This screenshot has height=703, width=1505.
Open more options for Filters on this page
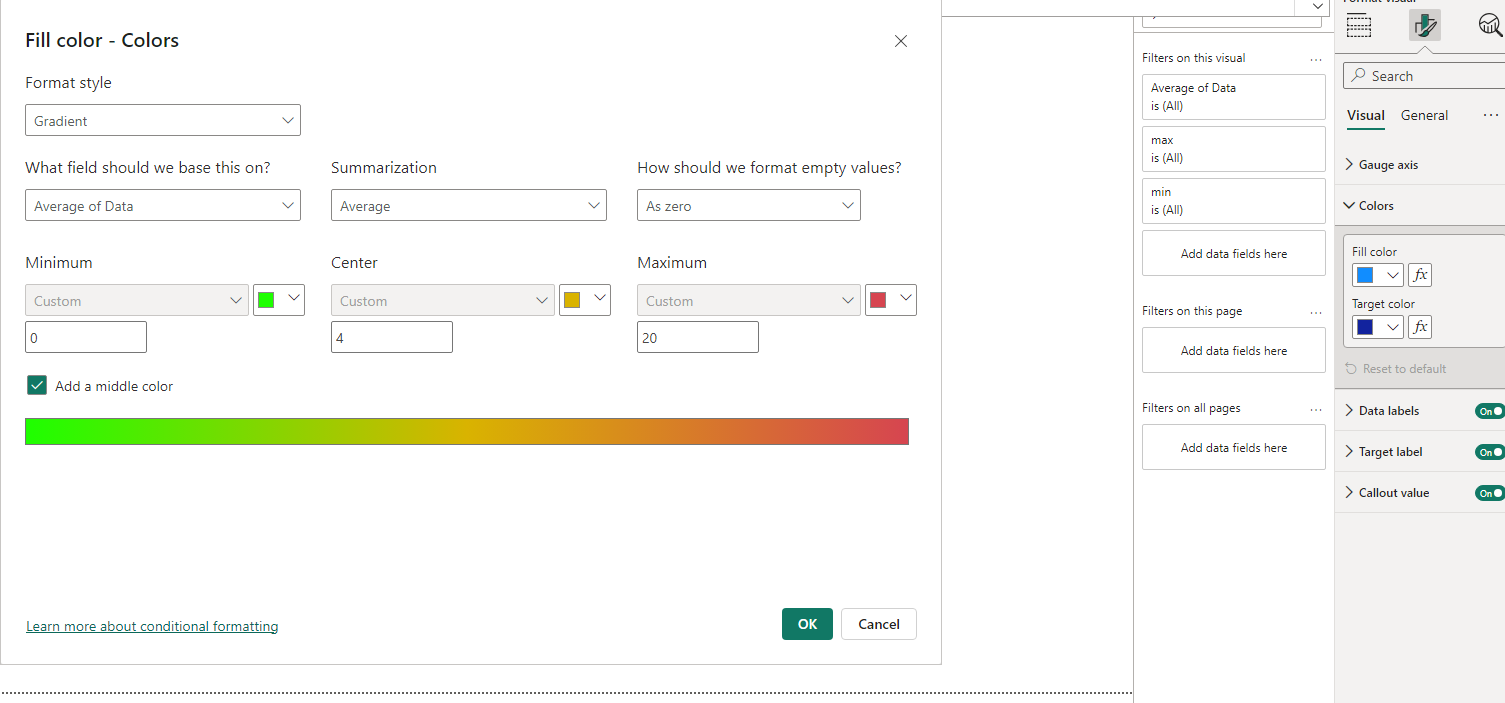coord(1316,312)
